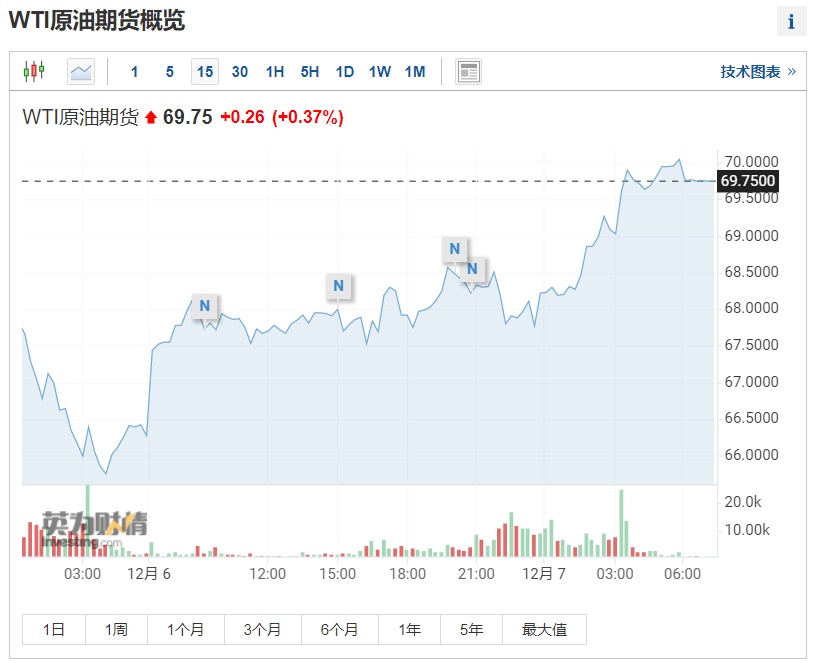Click the red up-arrow price indicator
The width and height of the screenshot is (813, 663).
(x=151, y=118)
